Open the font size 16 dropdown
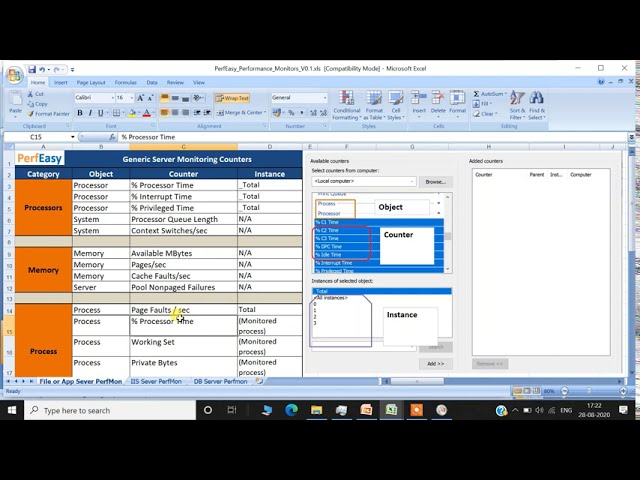 pyautogui.click(x=131, y=98)
